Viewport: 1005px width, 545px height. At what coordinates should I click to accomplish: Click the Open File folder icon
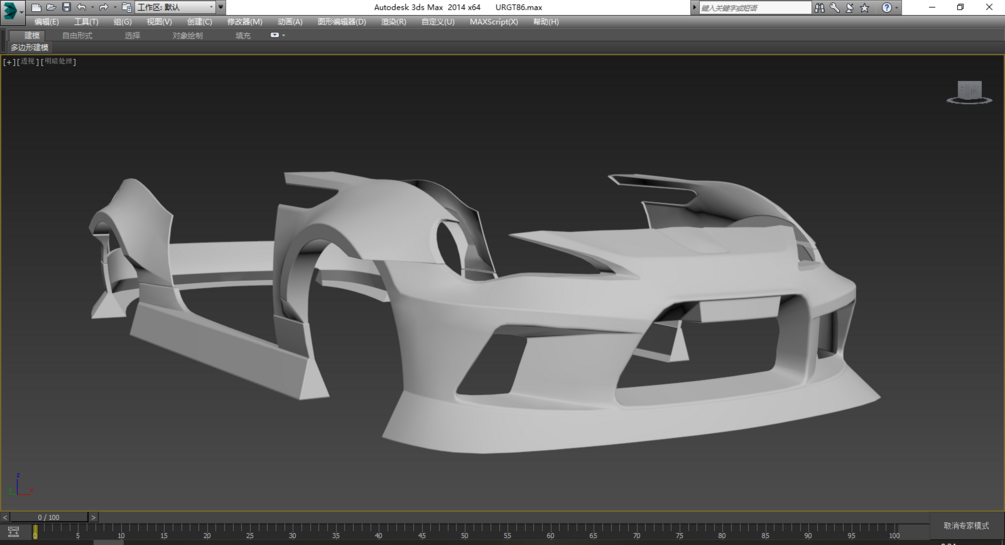tap(51, 7)
